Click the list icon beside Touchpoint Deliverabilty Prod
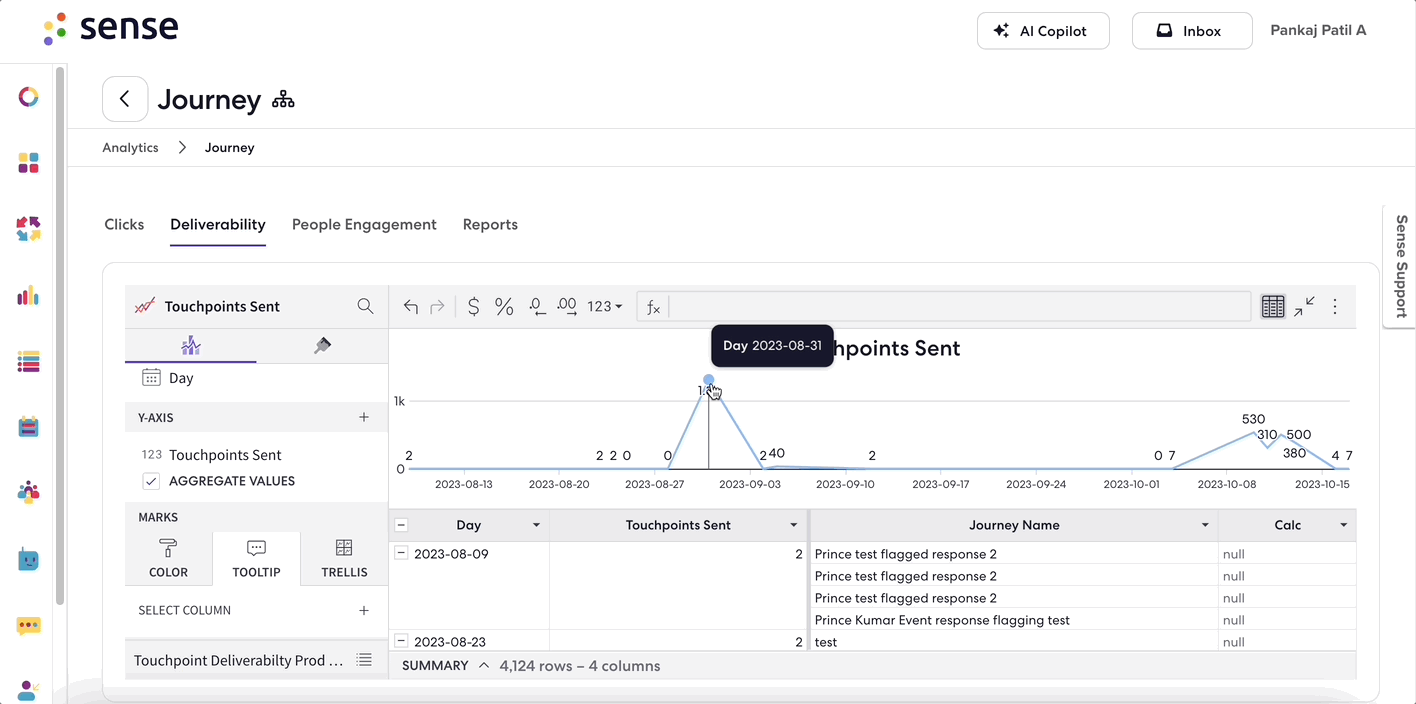Screen dimensions: 1416x704 click(365, 660)
